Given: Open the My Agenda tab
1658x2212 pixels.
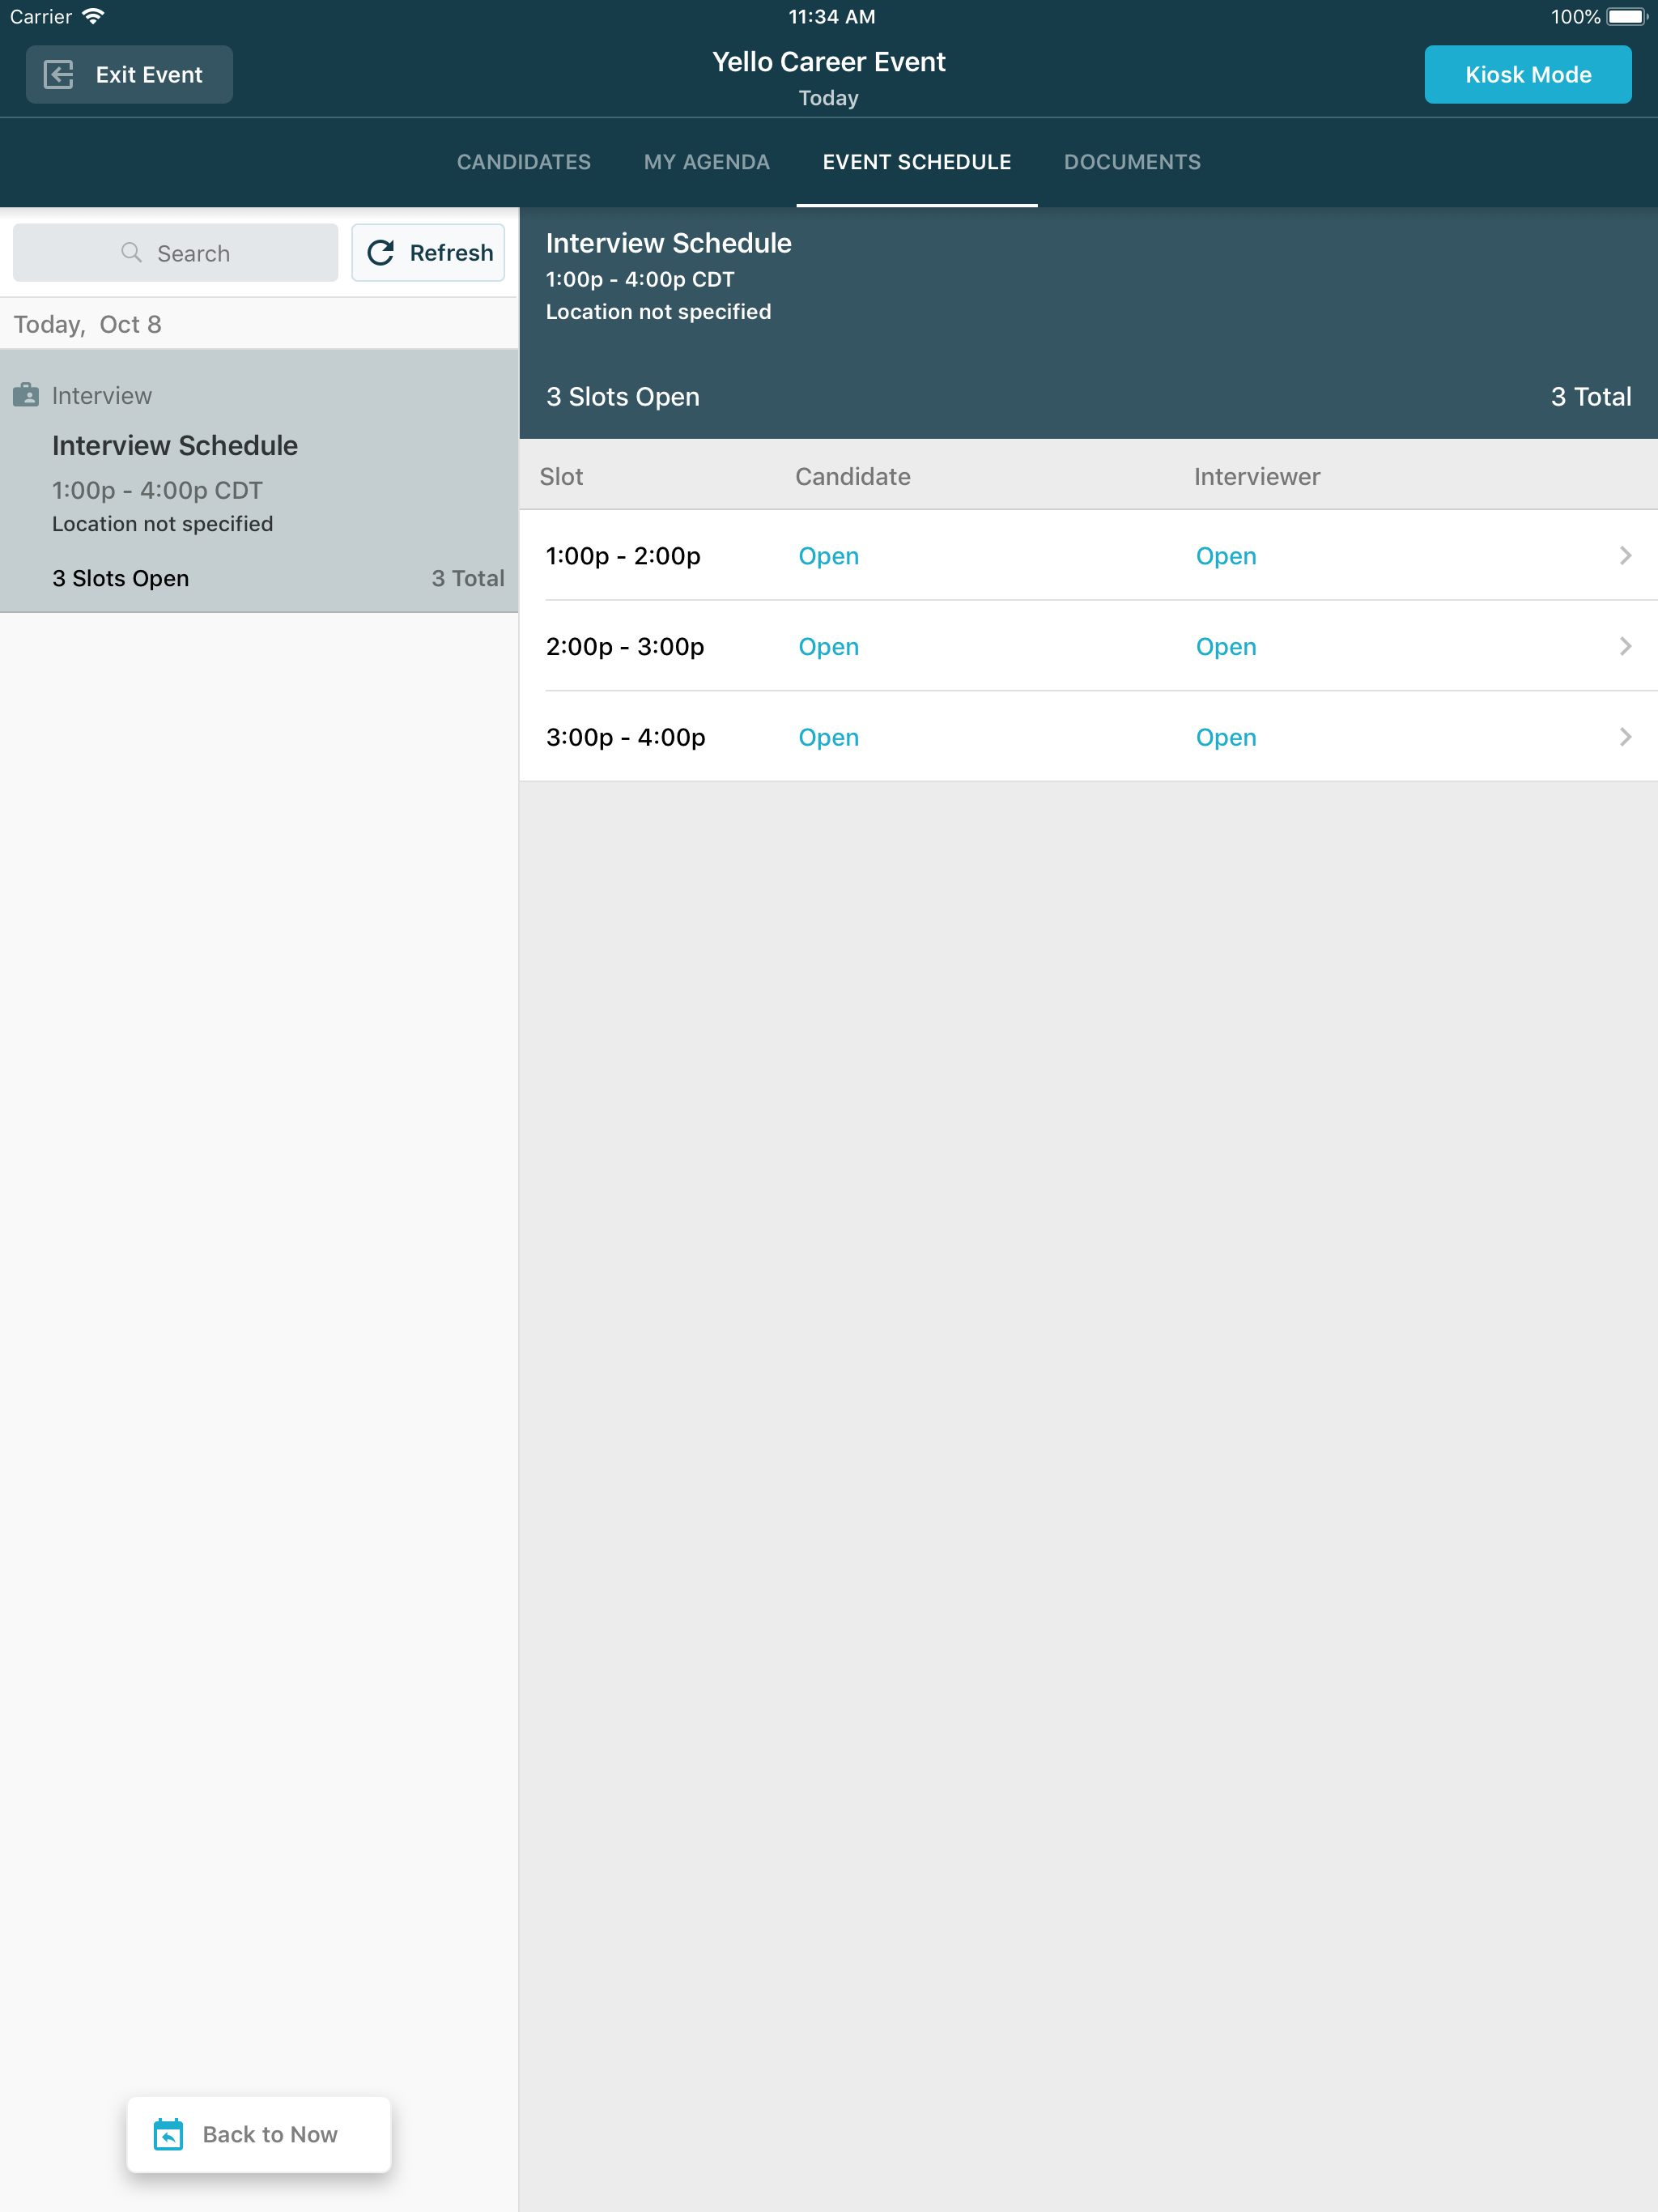Looking at the screenshot, I should (x=706, y=162).
